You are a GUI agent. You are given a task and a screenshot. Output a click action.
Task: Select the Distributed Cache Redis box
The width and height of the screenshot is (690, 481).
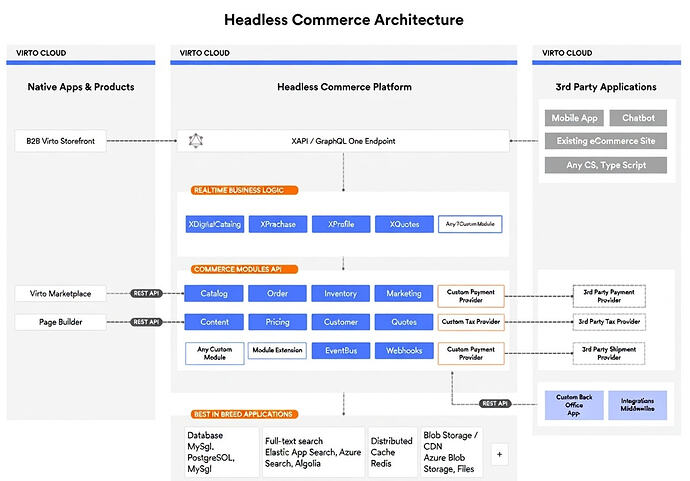point(392,452)
